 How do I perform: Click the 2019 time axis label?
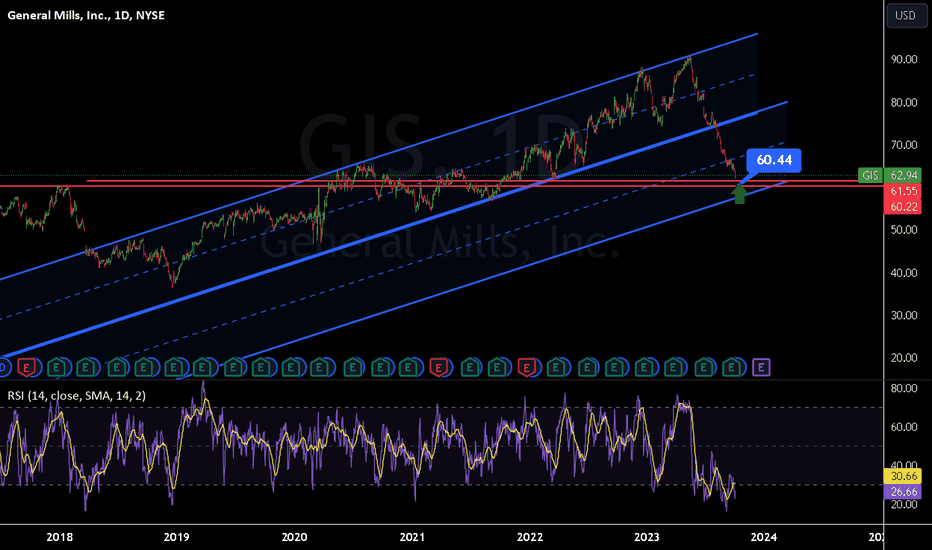(177, 537)
